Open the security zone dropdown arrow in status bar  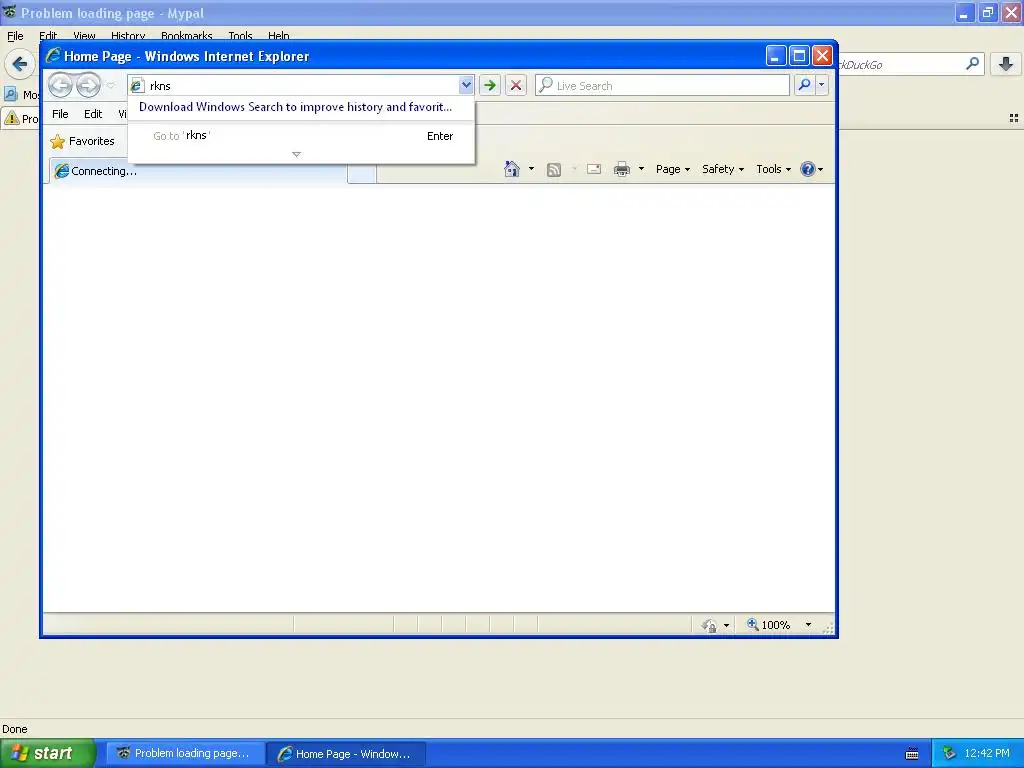click(x=726, y=626)
